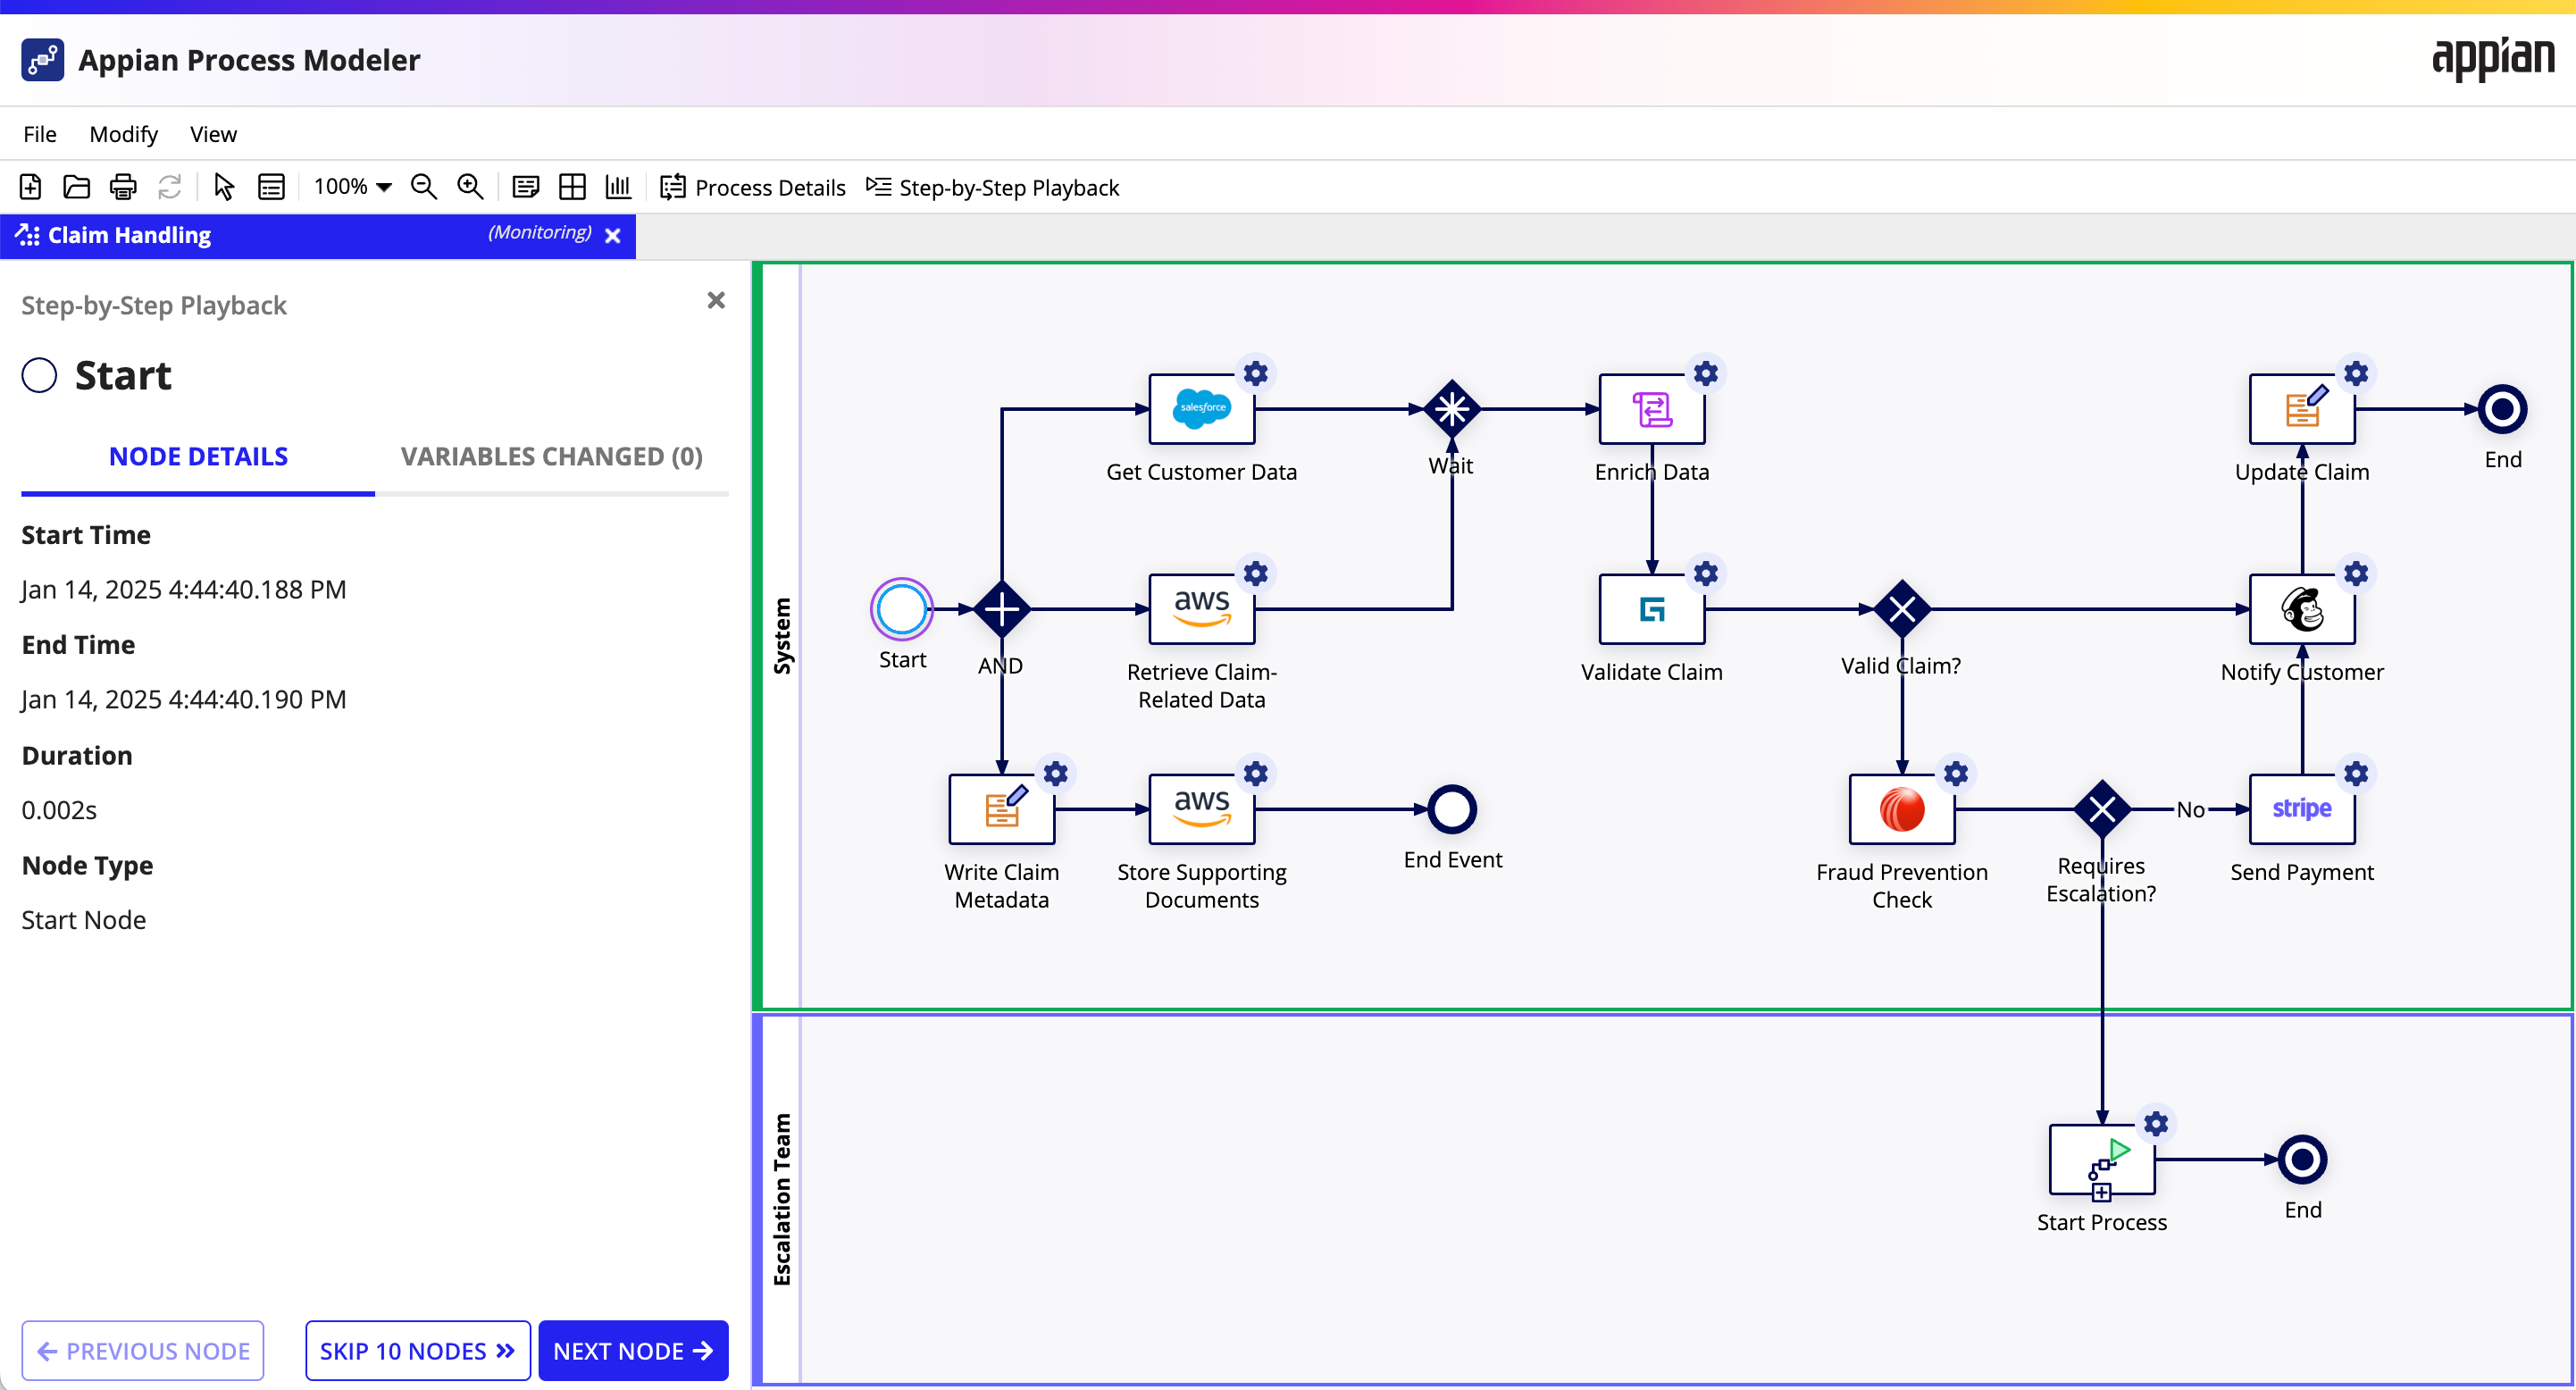
Task: Click the Start Time value in Node Details
Action: pyautogui.click(x=184, y=589)
